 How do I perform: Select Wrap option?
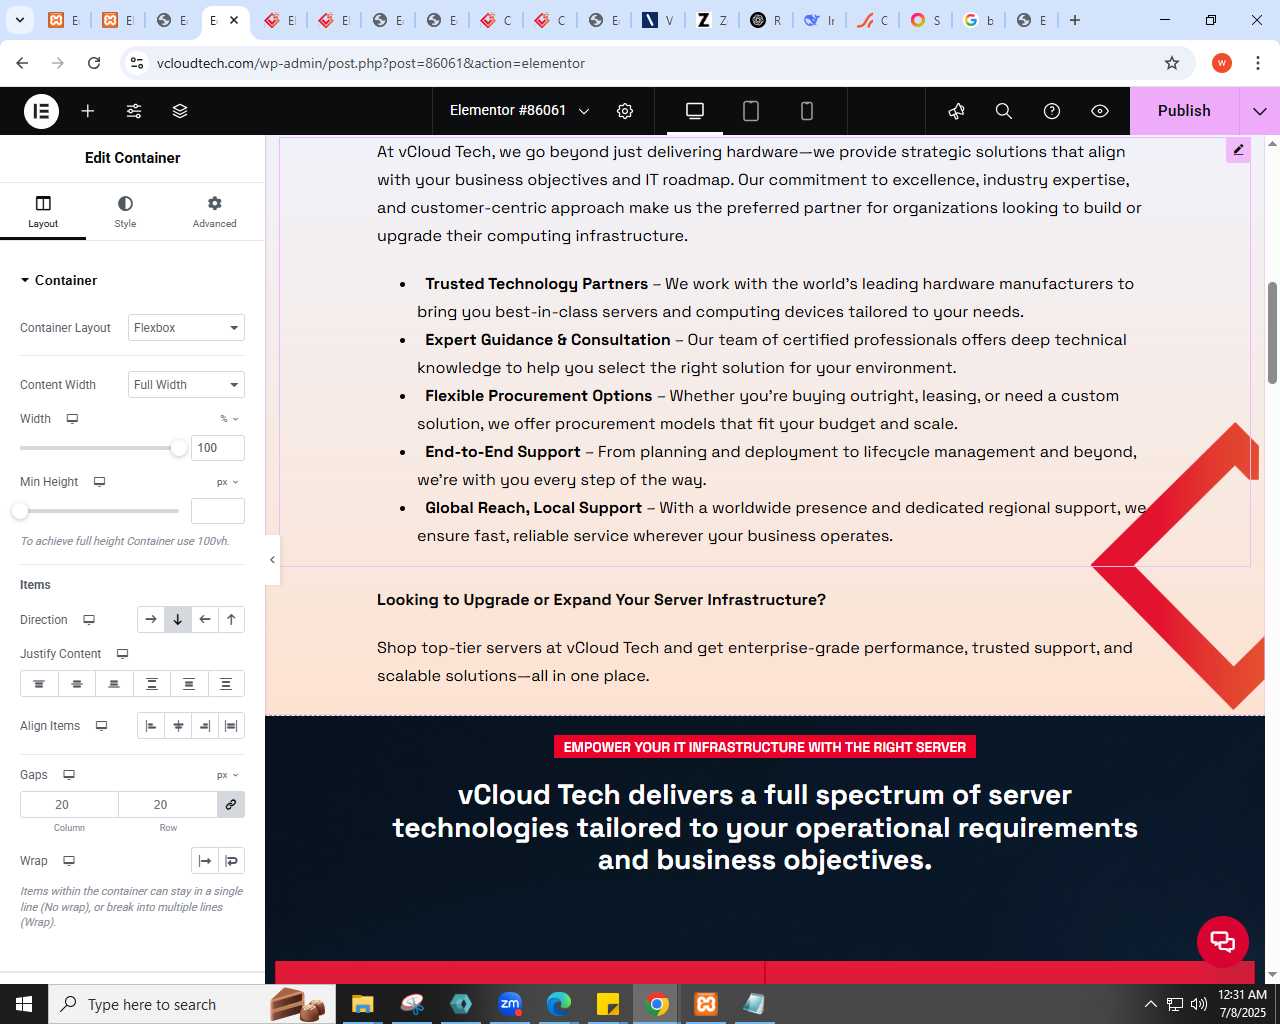[x=232, y=861]
